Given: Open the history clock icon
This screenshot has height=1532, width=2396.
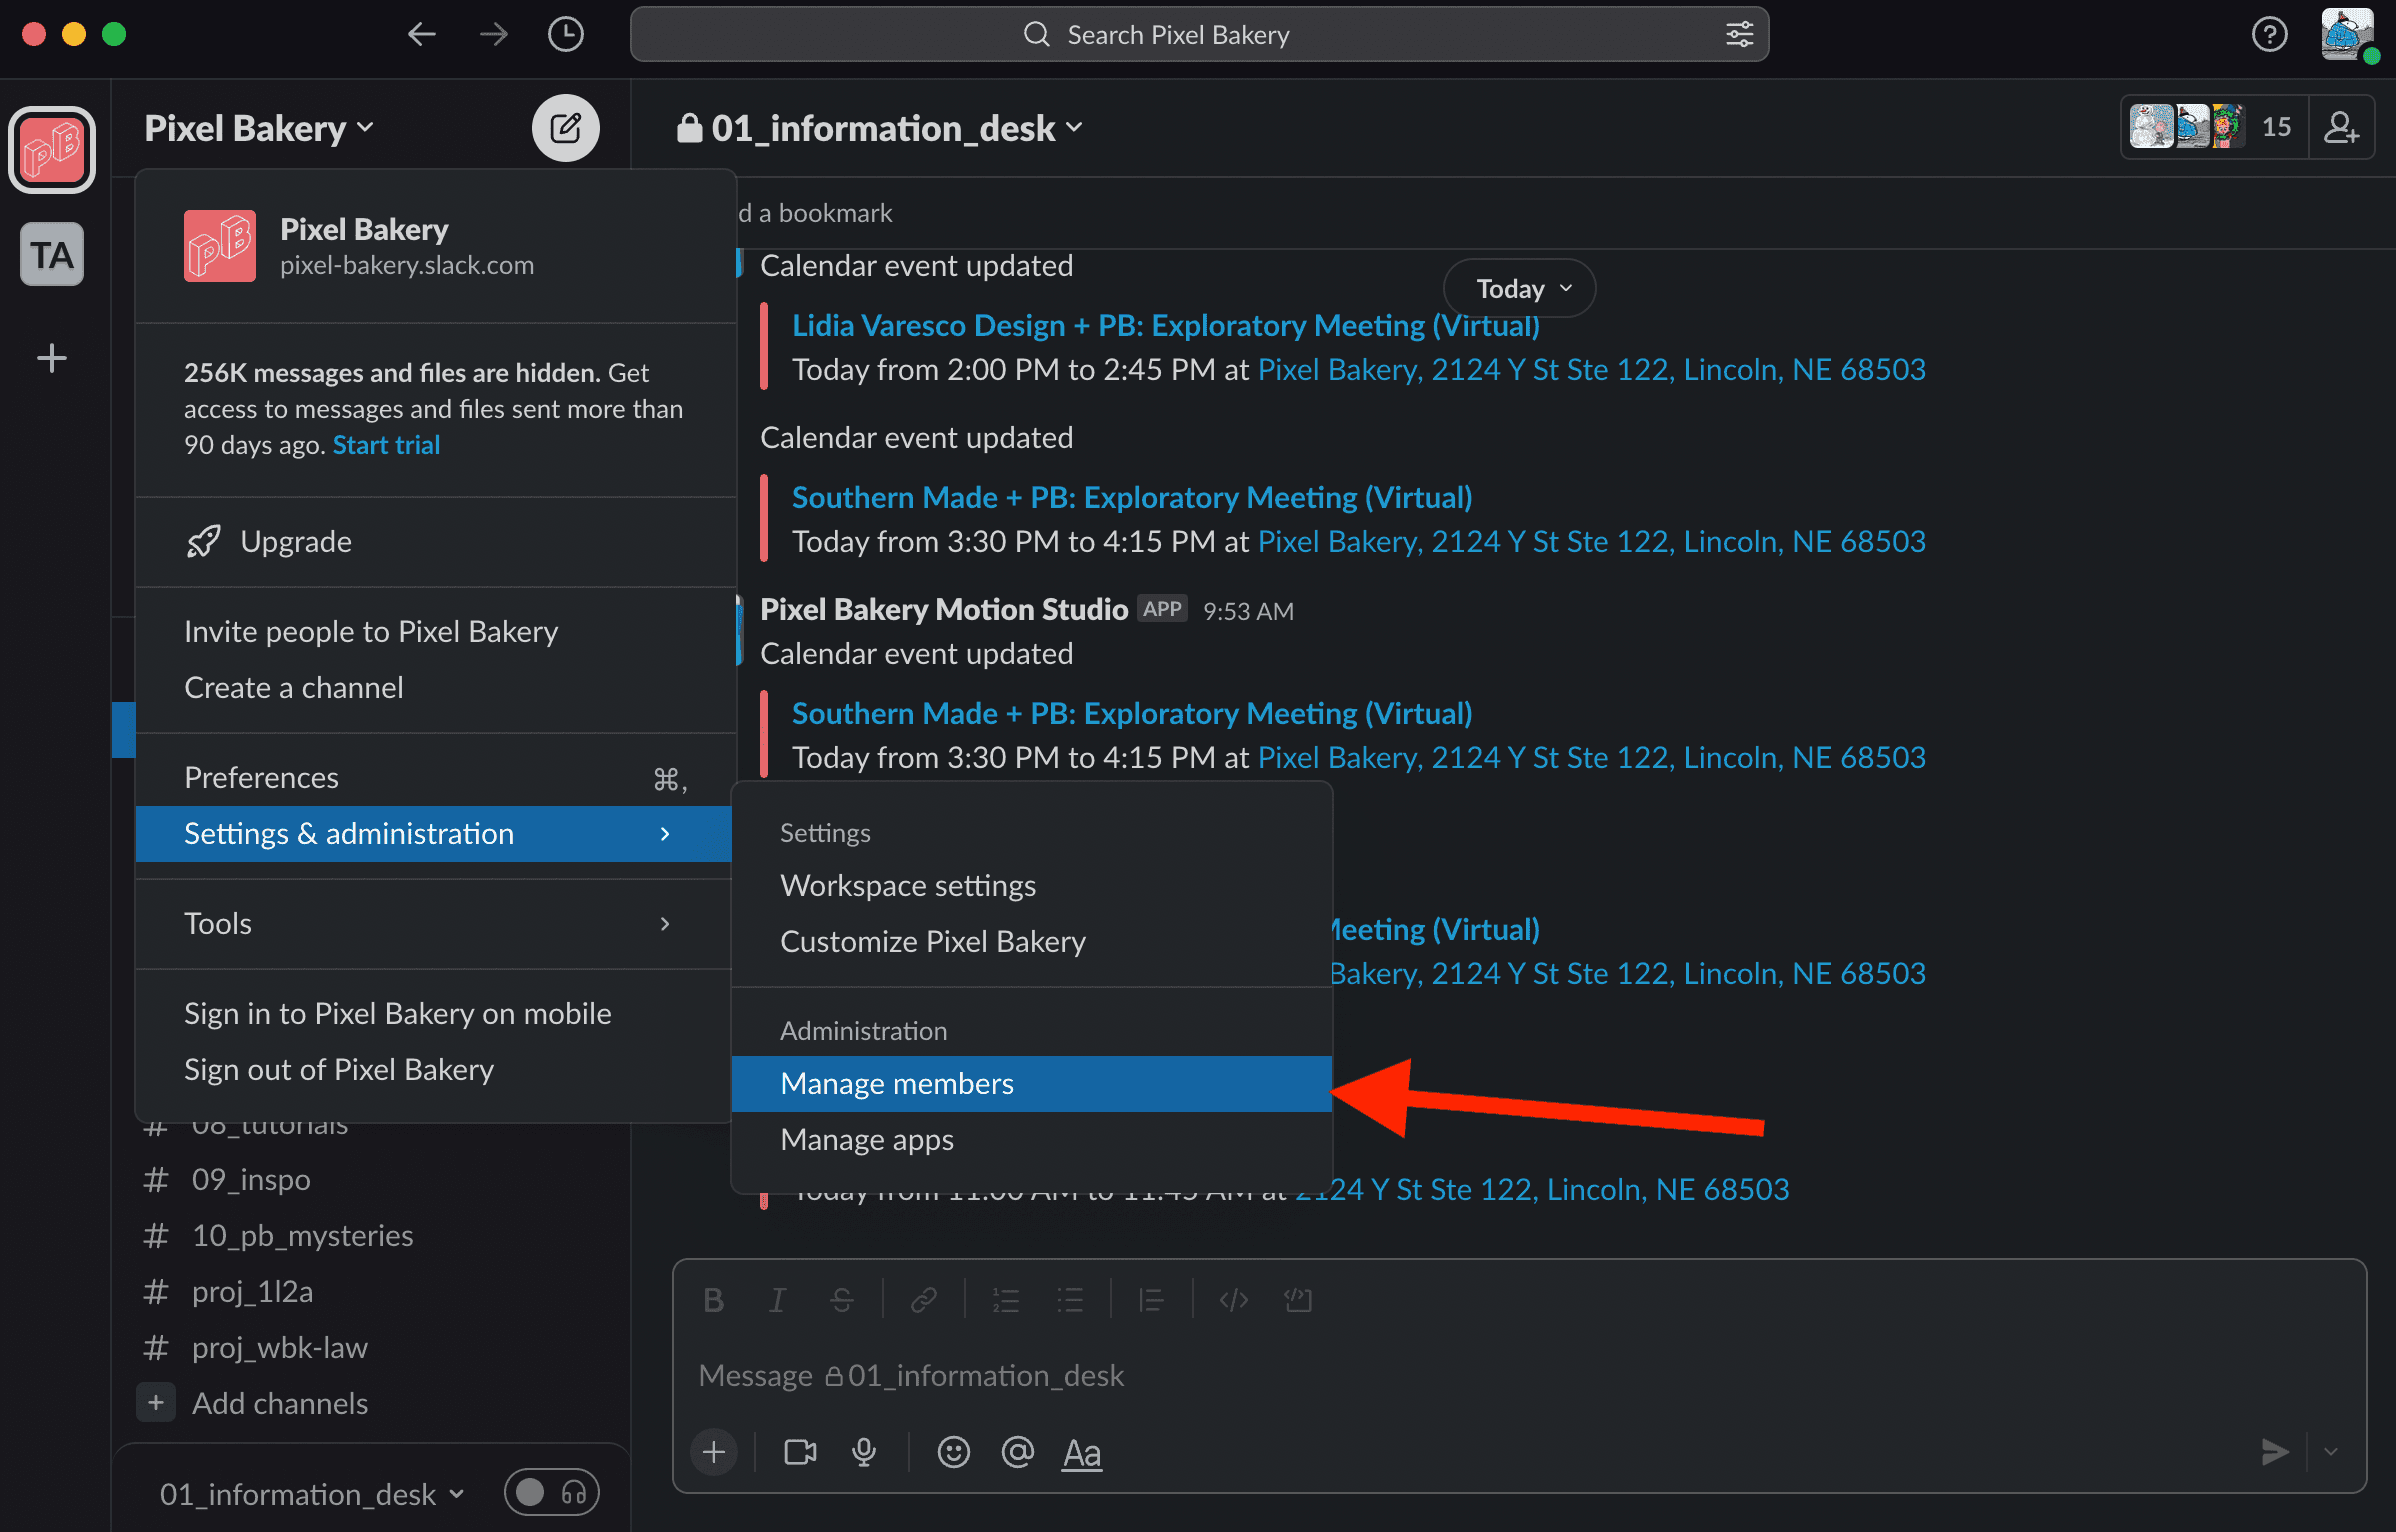Looking at the screenshot, I should pyautogui.click(x=566, y=35).
